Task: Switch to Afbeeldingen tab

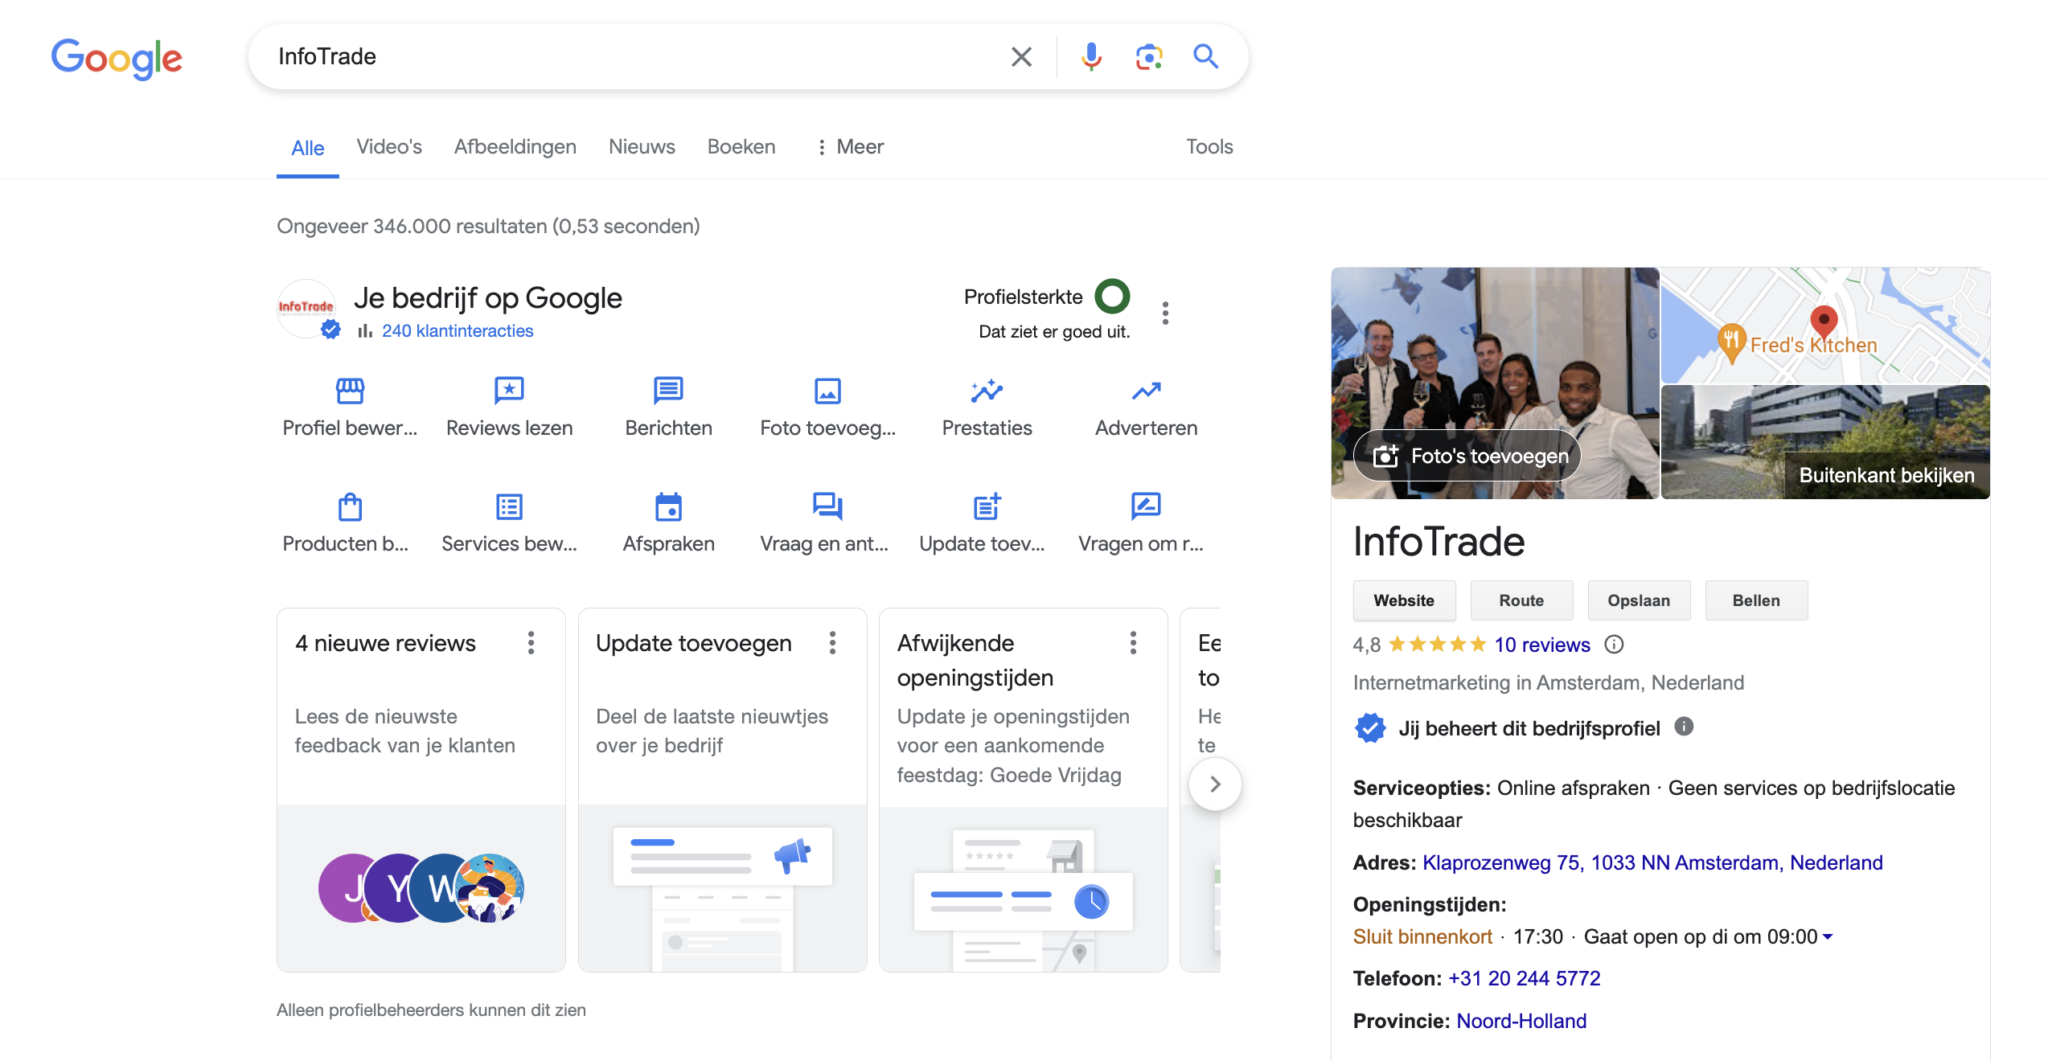Action: pyautogui.click(x=515, y=147)
